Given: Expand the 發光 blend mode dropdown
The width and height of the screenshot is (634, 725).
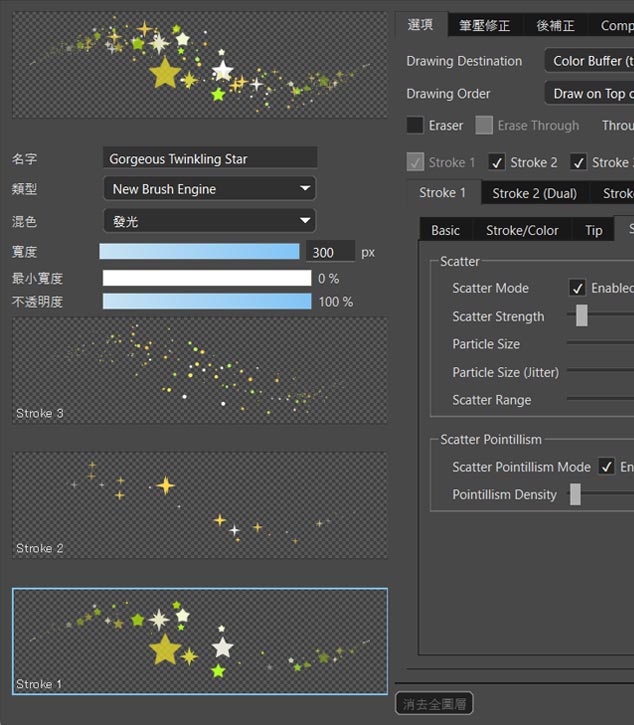Looking at the screenshot, I should coord(209,221).
